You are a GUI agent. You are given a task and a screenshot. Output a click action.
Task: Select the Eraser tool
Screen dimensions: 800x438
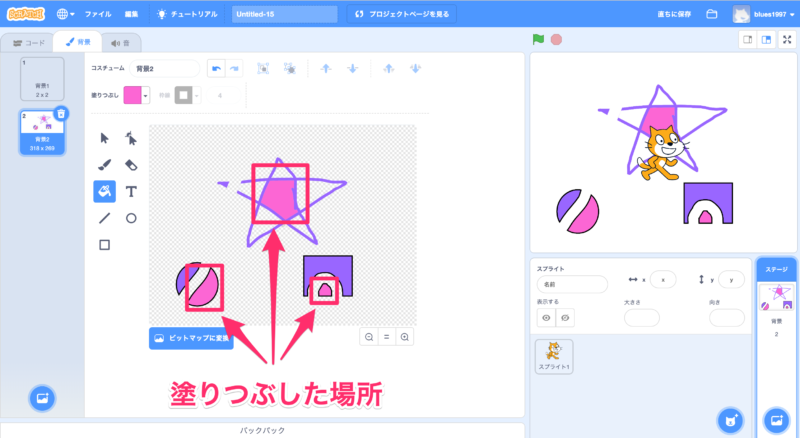[131, 165]
